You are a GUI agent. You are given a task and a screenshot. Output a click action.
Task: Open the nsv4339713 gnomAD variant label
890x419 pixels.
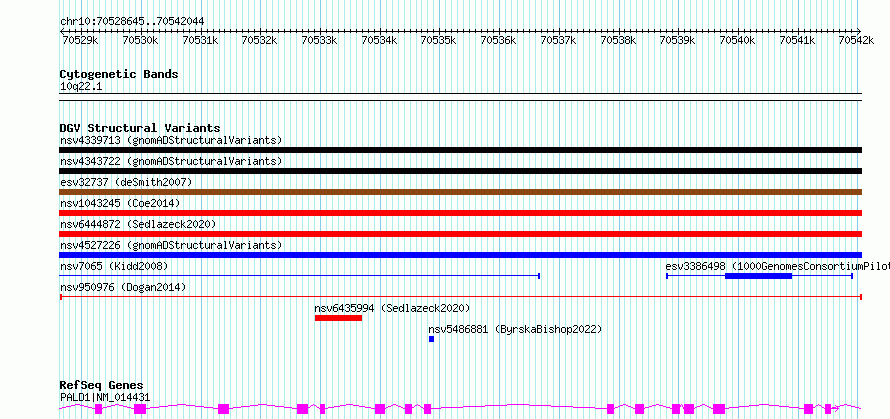171,140
